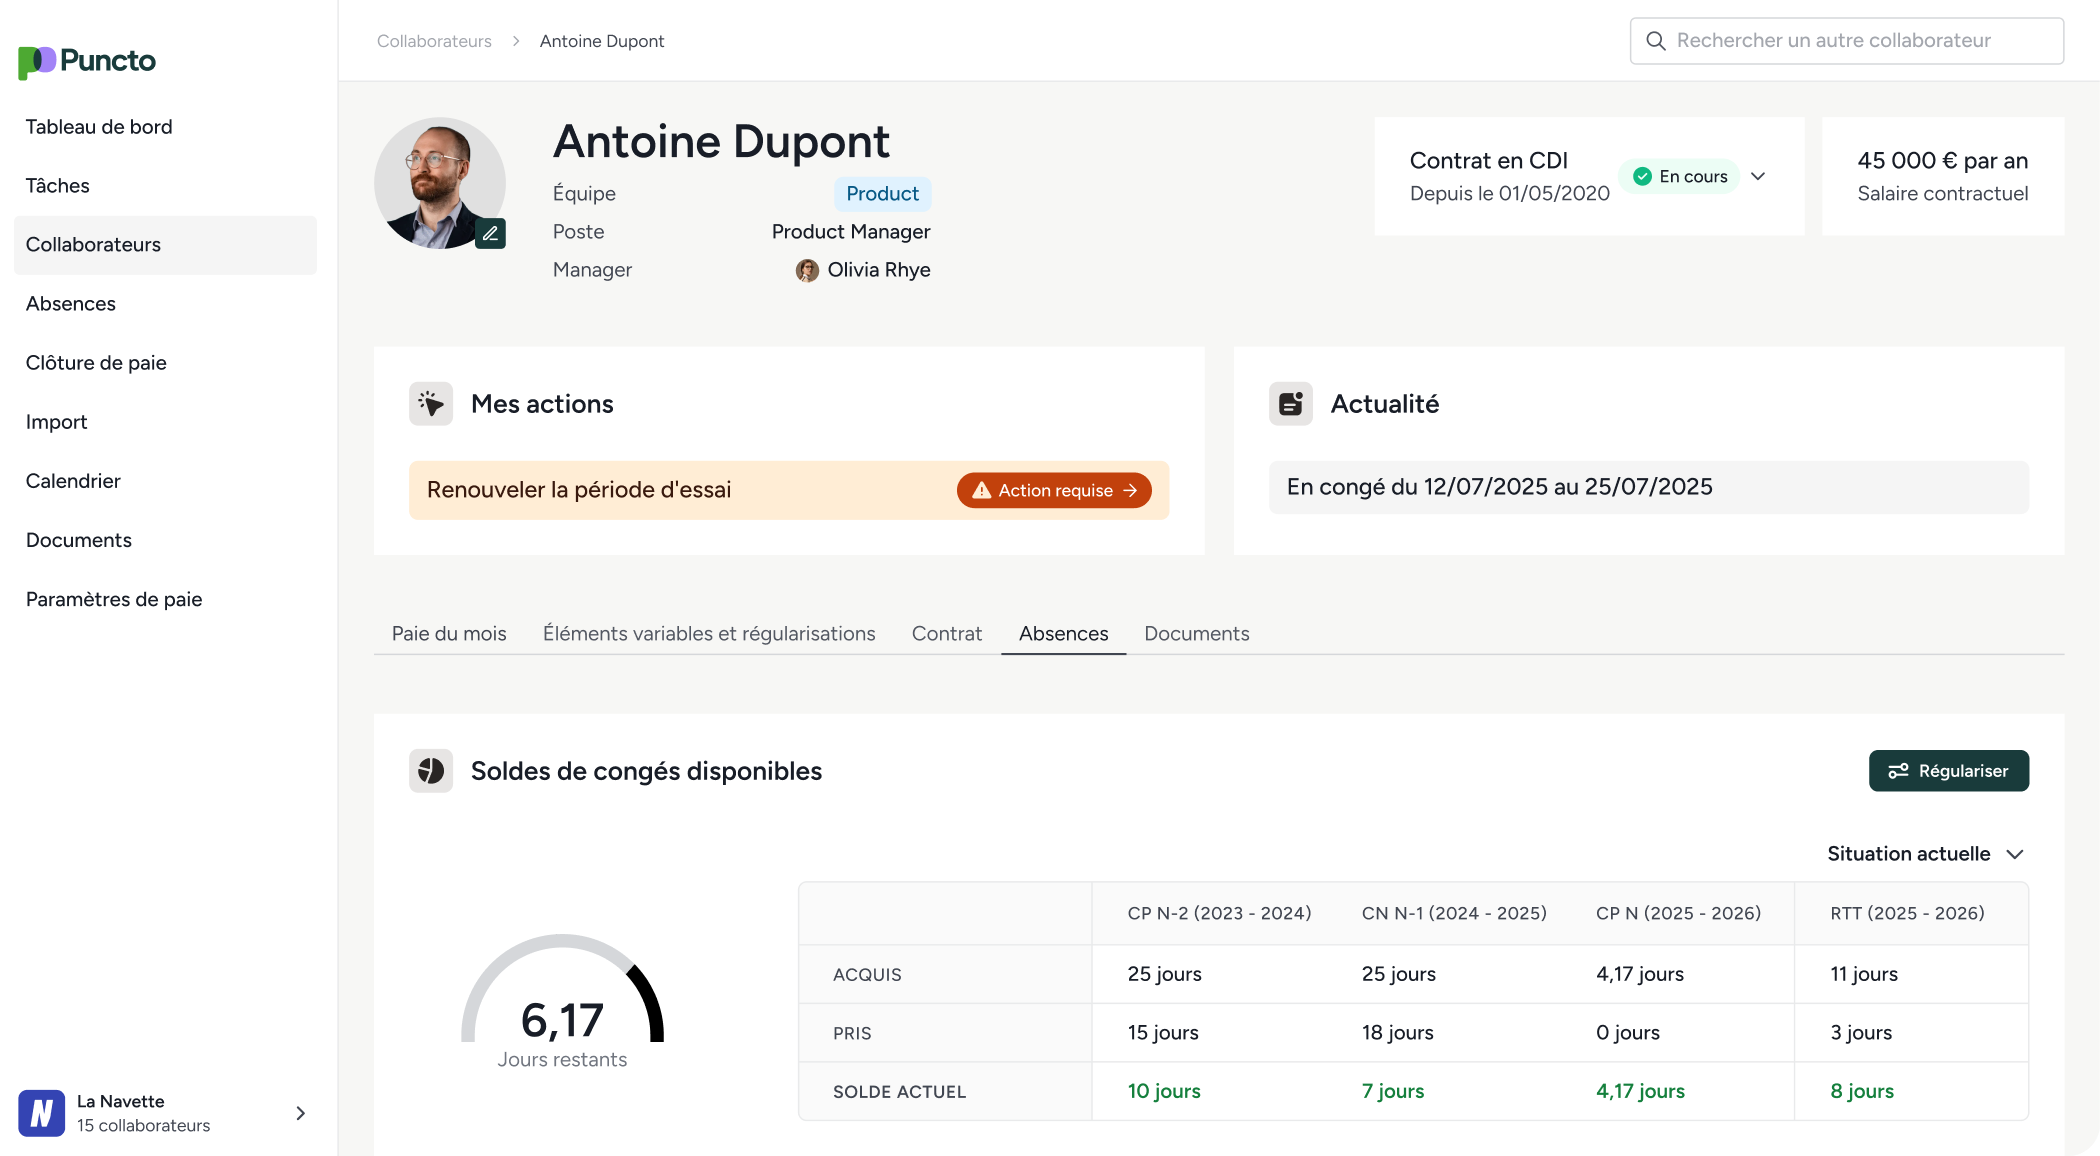
Task: Click the La Navette company logo
Action: 42,1113
